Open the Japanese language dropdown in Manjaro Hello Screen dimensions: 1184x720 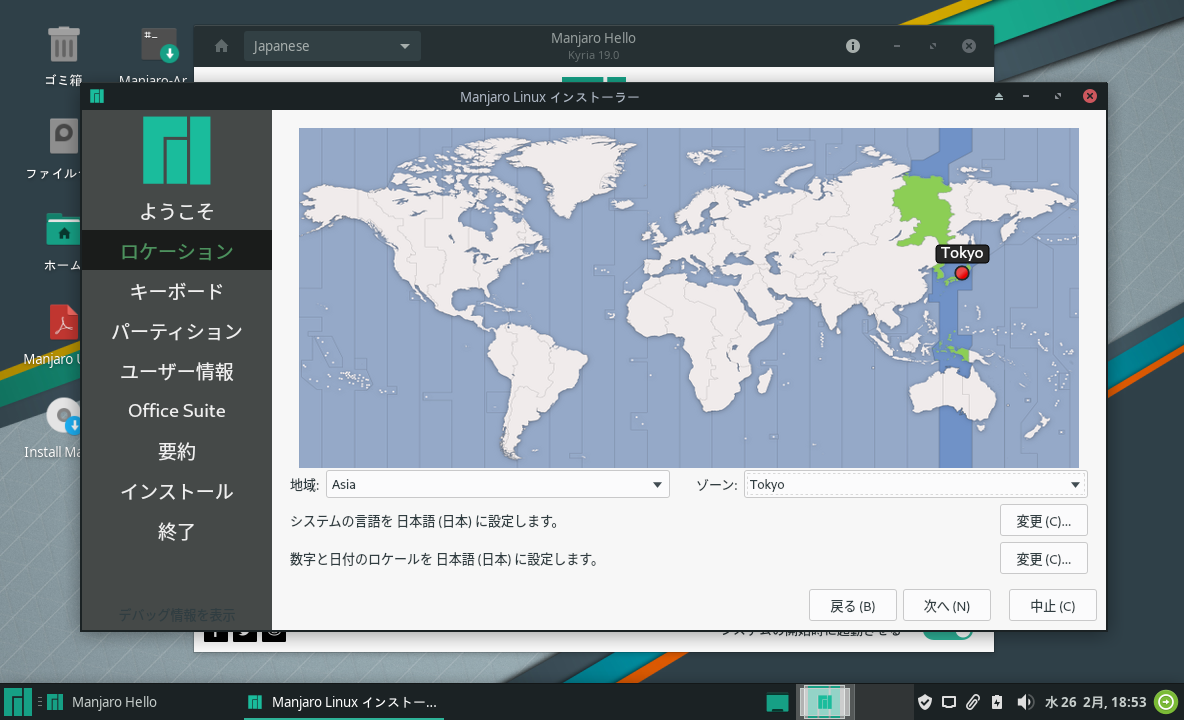(332, 46)
